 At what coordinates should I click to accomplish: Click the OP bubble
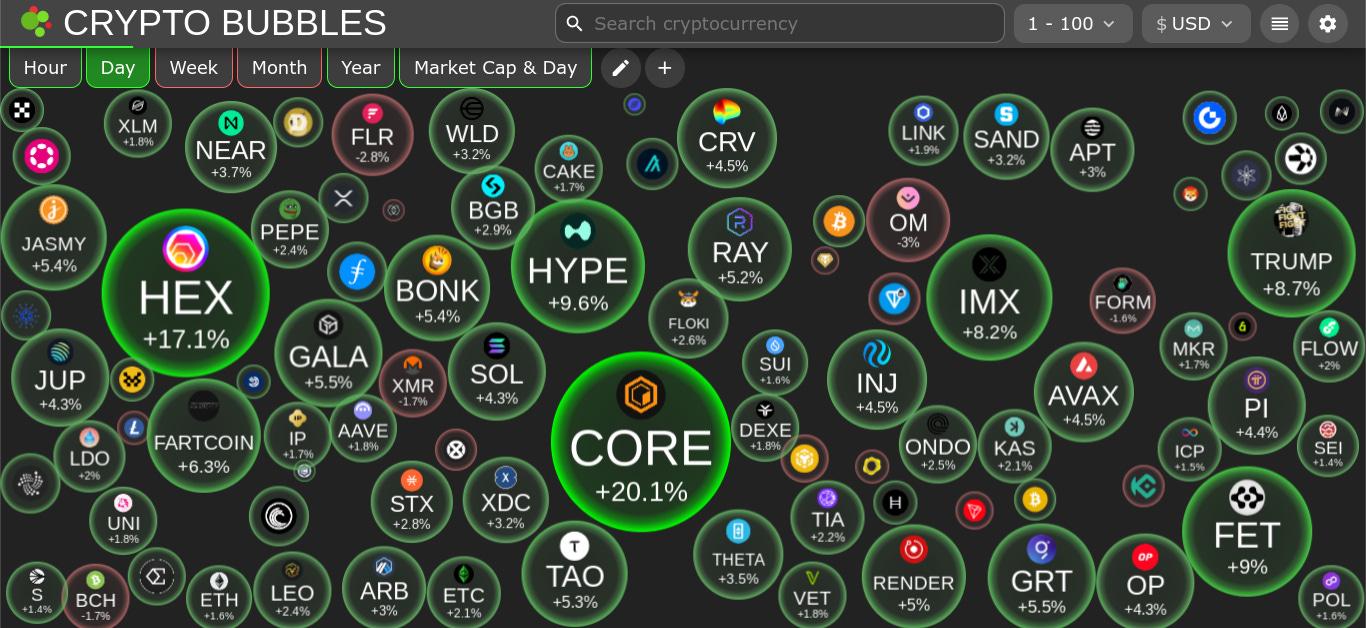(x=1145, y=582)
